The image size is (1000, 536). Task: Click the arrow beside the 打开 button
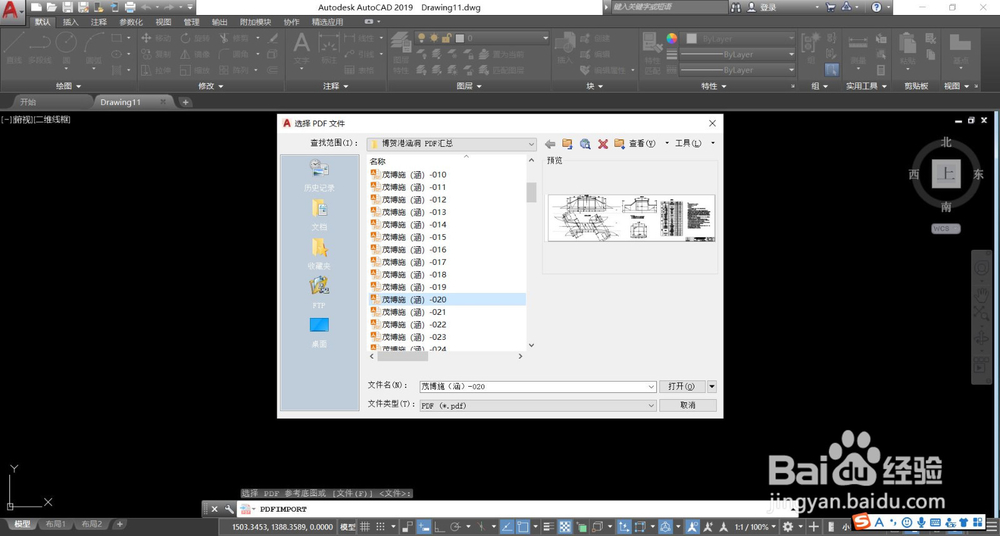[x=712, y=387]
